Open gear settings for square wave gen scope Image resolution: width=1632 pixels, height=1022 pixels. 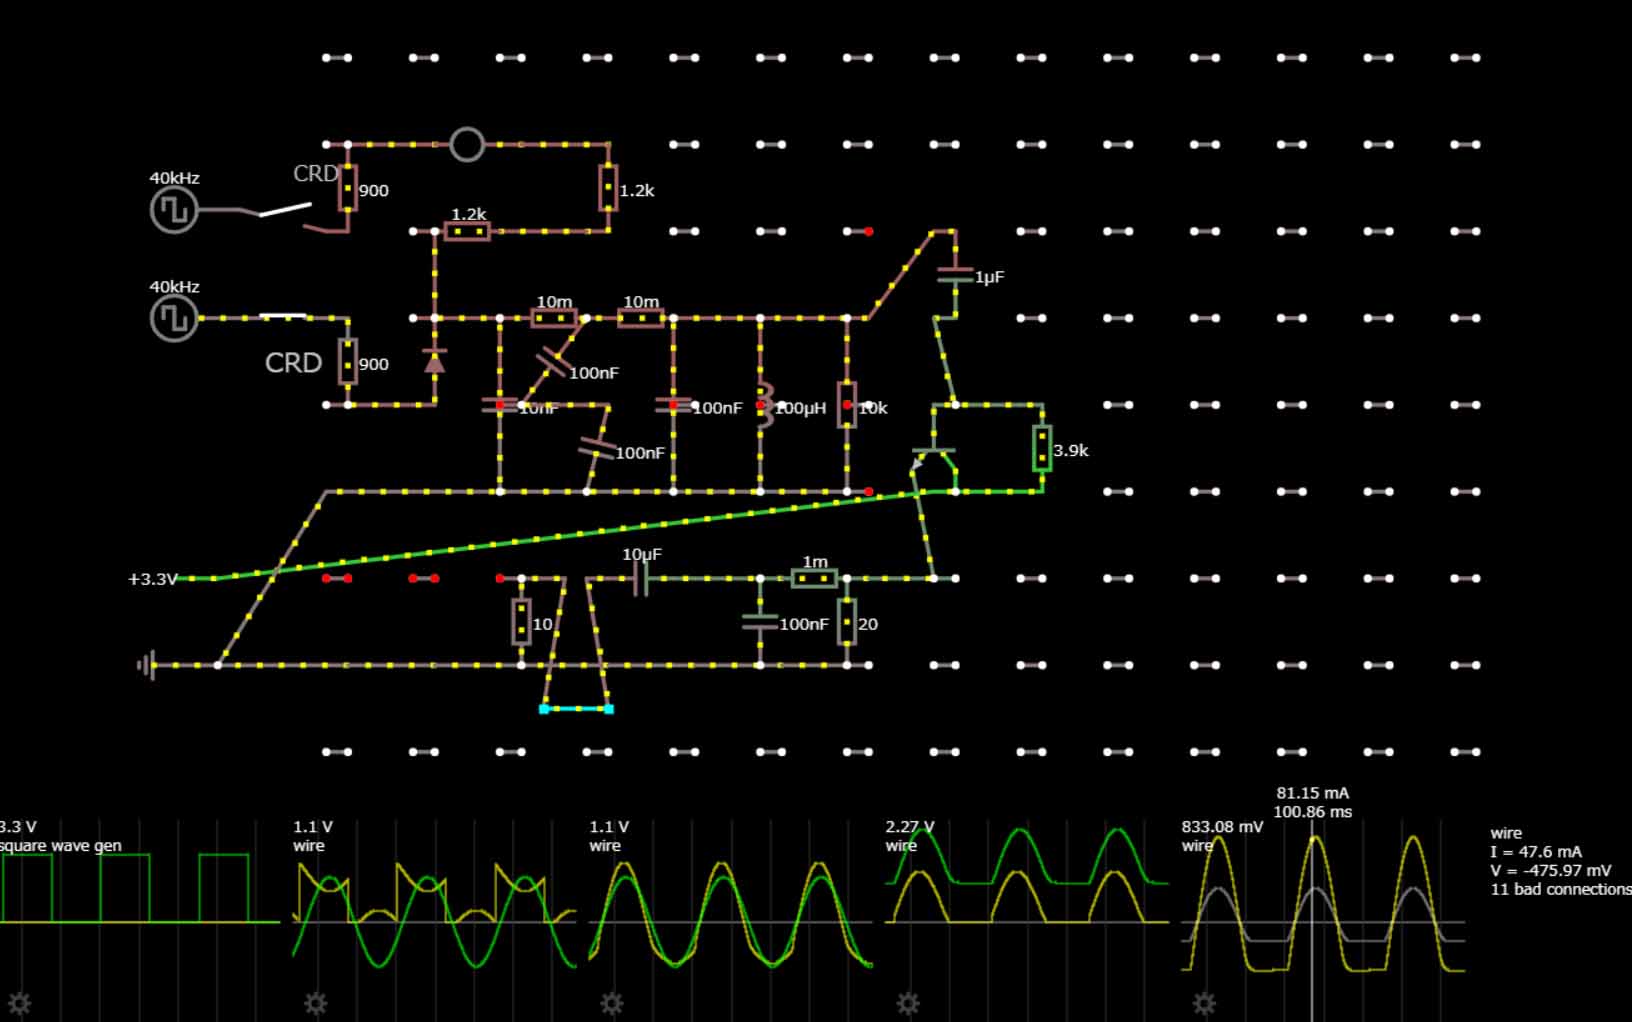(x=19, y=1003)
